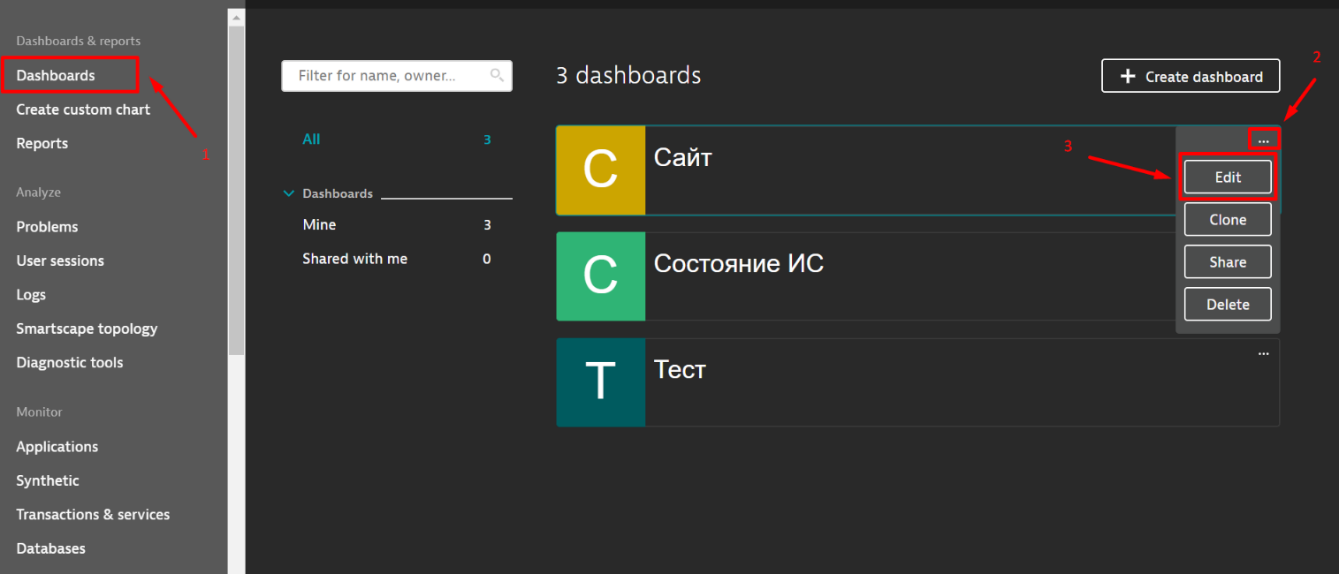Select the All dashboards filter
The width and height of the screenshot is (1339, 574).
[312, 139]
